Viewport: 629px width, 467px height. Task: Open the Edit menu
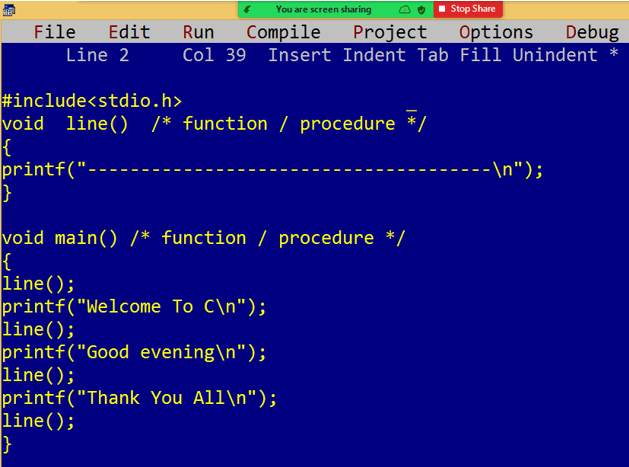pos(129,32)
